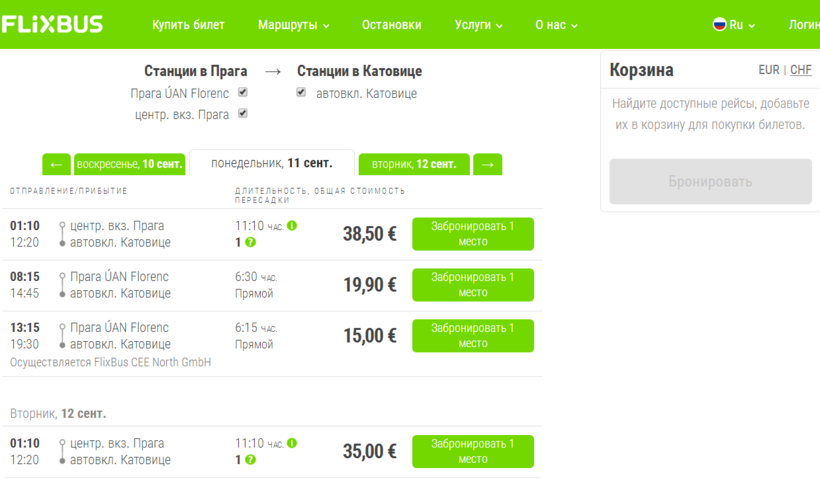820x480 pixels.
Task: Uncheck центр. вкз. Прага station checkbox
Action: click(242, 114)
